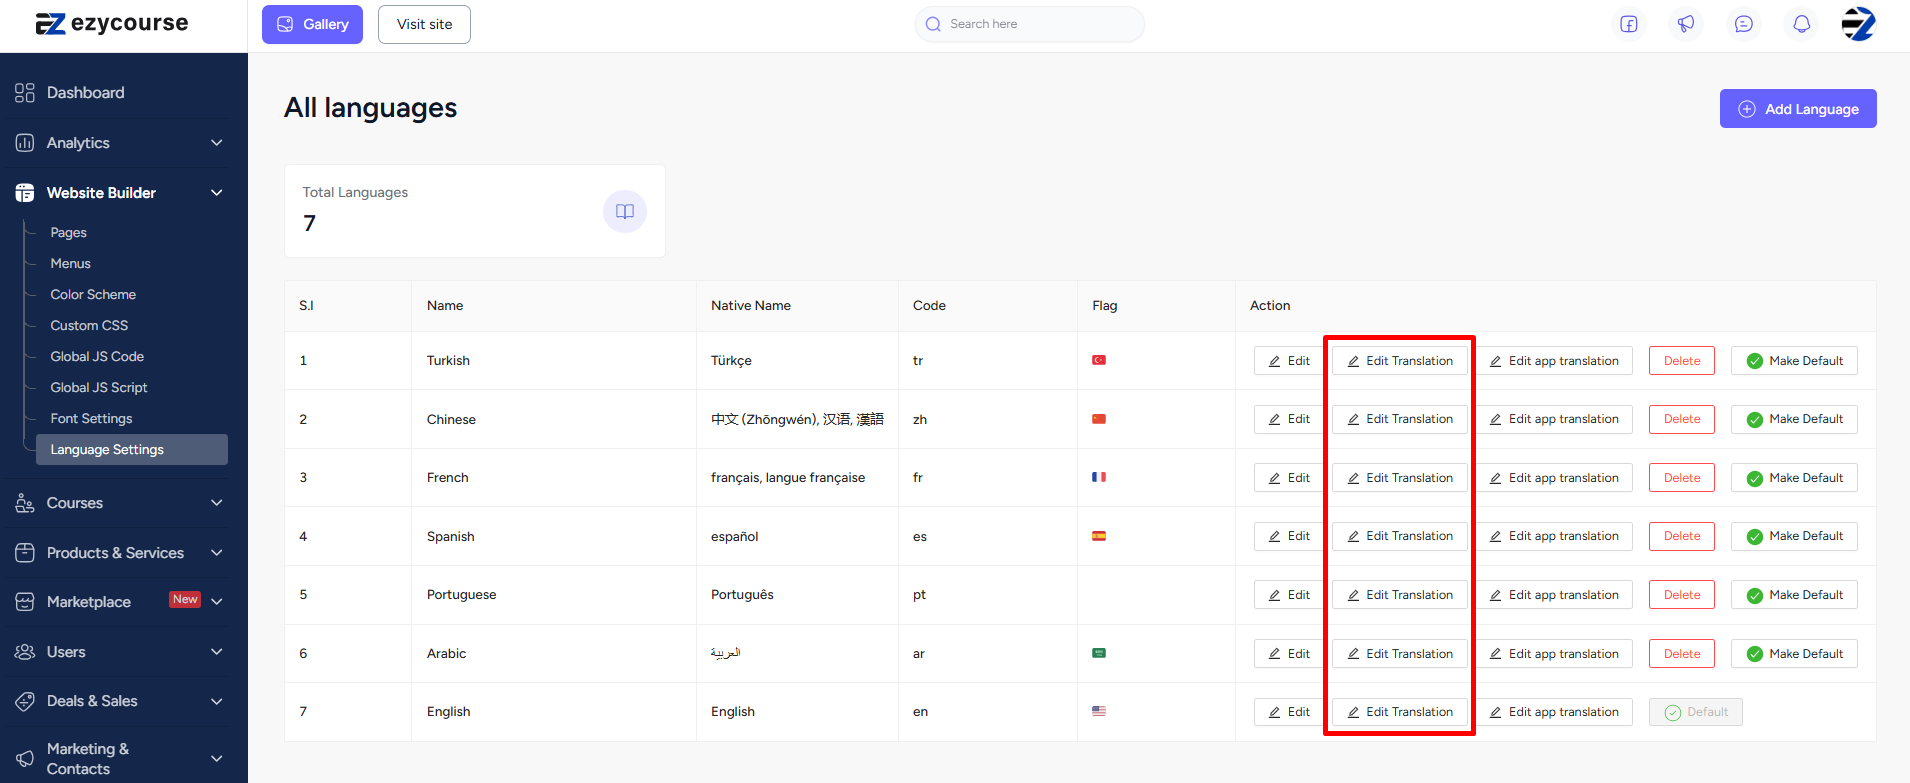Click the Default button for English
The width and height of the screenshot is (1910, 783).
(x=1696, y=712)
